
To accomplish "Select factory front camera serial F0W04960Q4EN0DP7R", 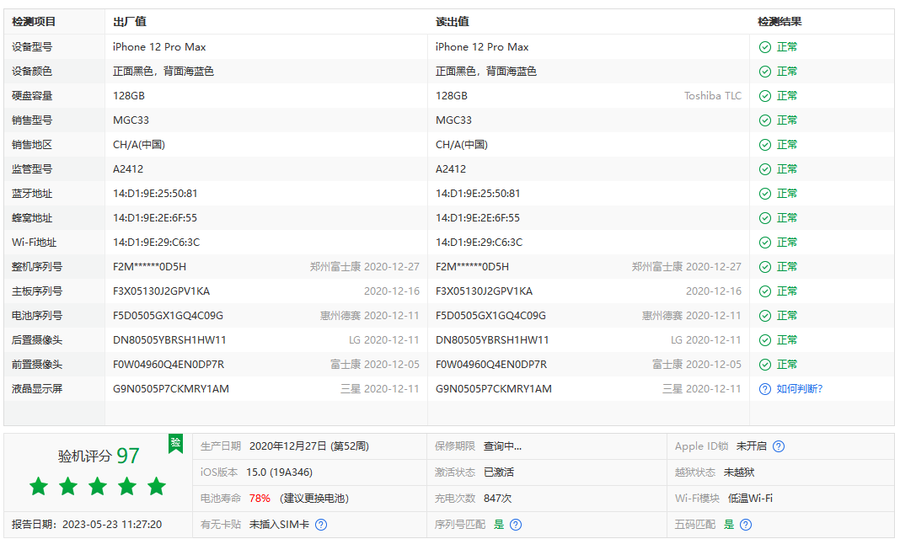I will (x=169, y=364).
